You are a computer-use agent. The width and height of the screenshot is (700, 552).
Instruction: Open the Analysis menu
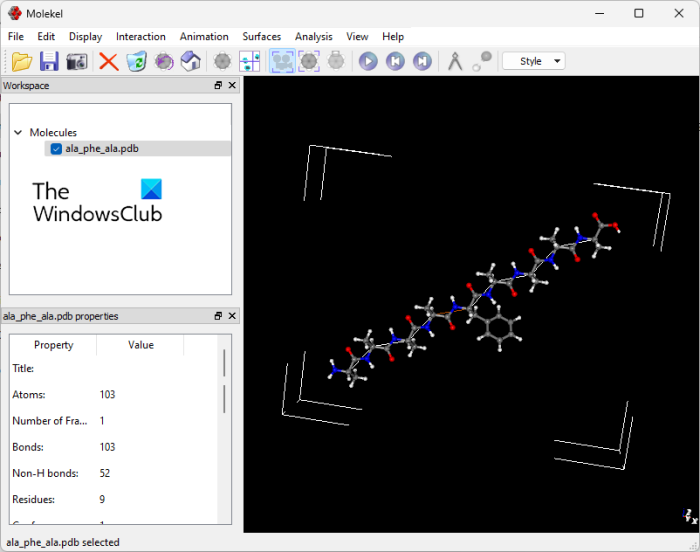(313, 36)
